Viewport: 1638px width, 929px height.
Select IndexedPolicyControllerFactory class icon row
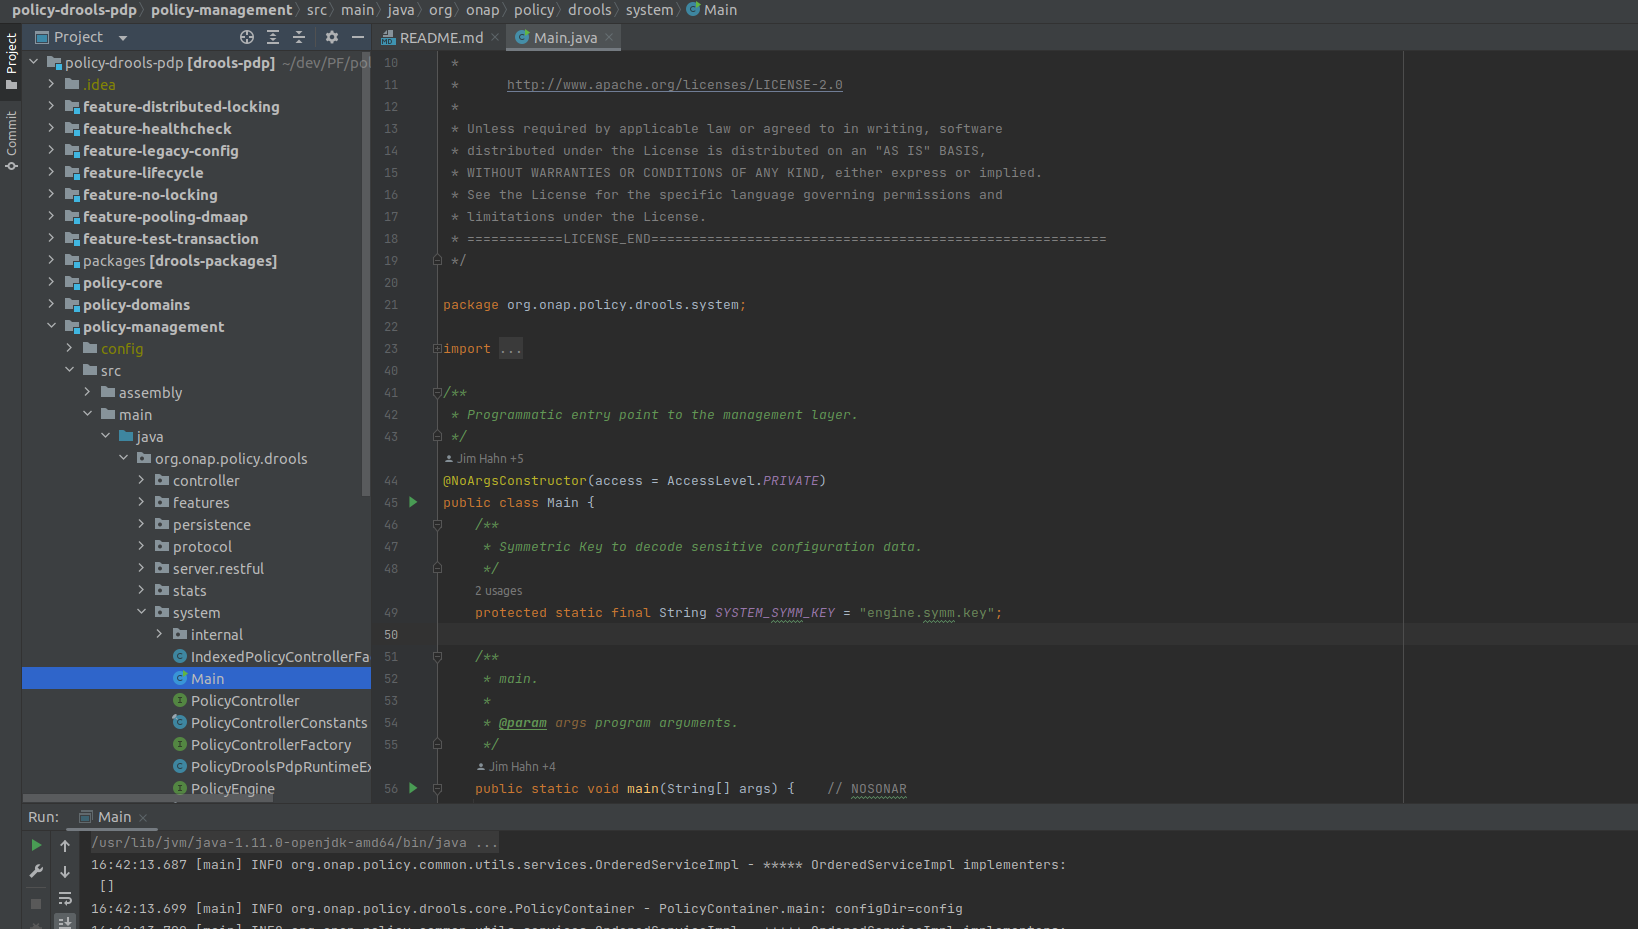(196, 656)
